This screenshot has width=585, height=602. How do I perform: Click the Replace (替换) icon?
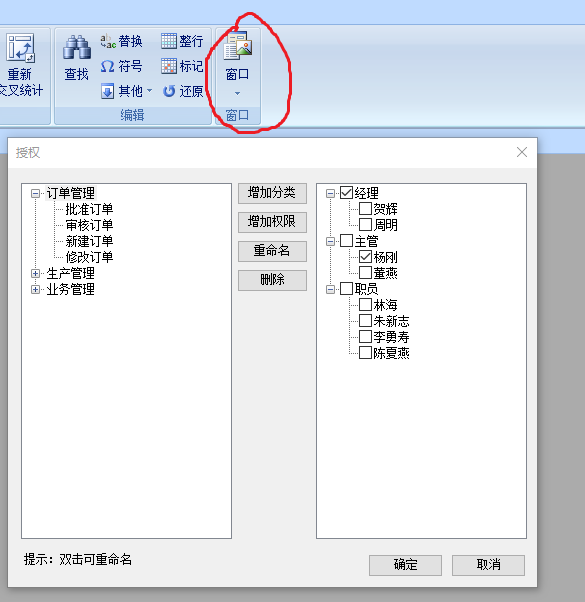click(x=108, y=41)
